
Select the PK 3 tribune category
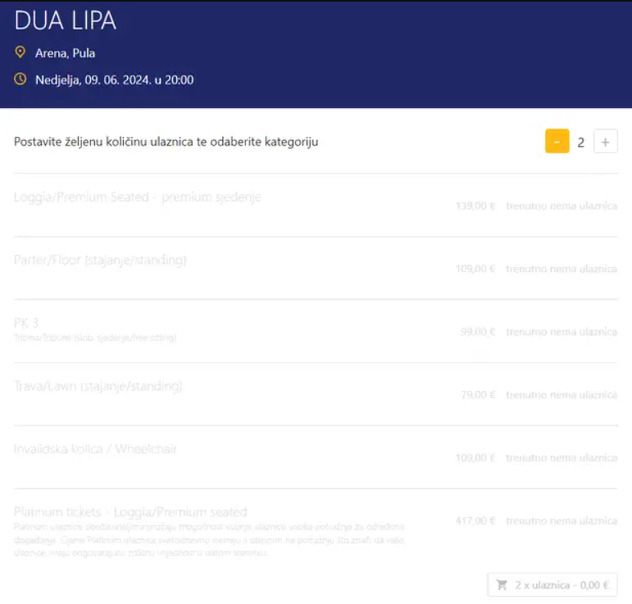tap(316, 331)
